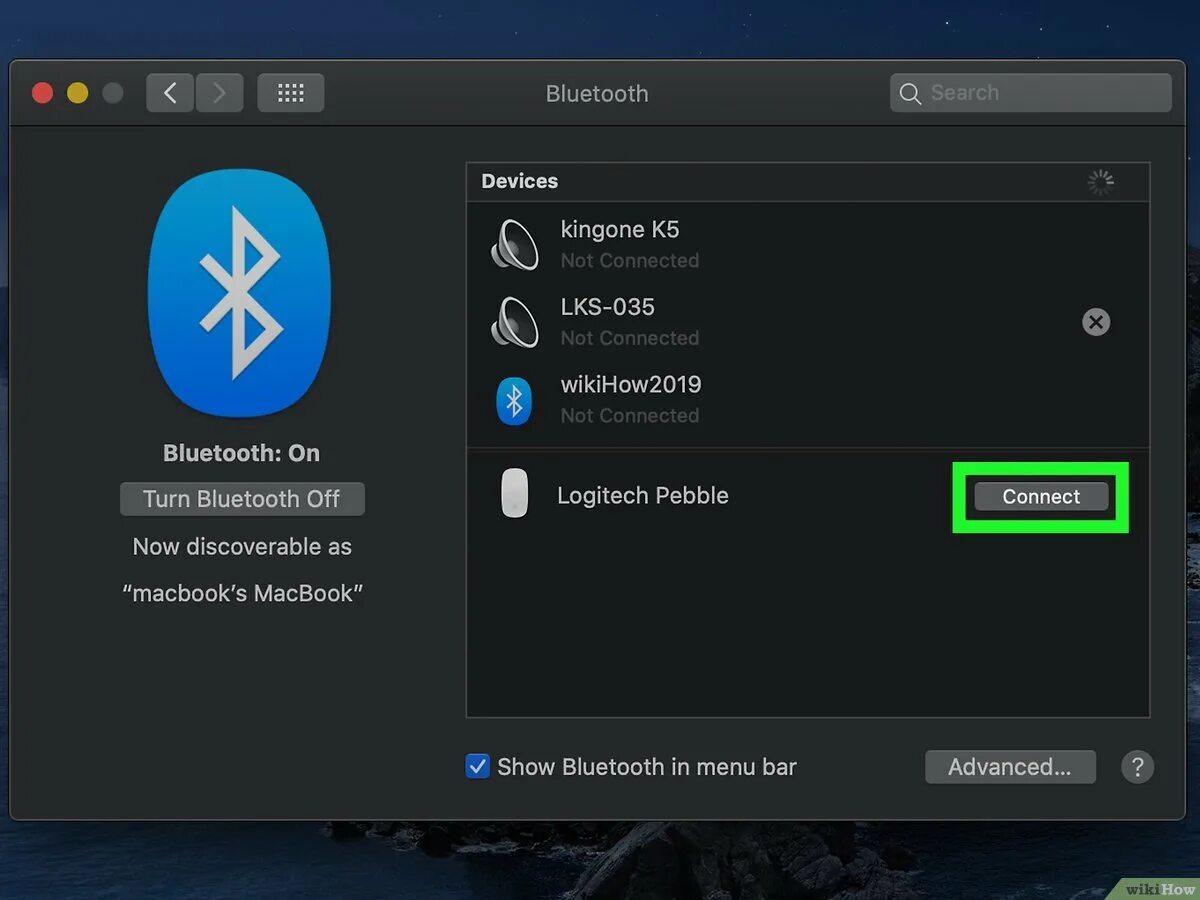Select the LKS-035 device name

608,307
